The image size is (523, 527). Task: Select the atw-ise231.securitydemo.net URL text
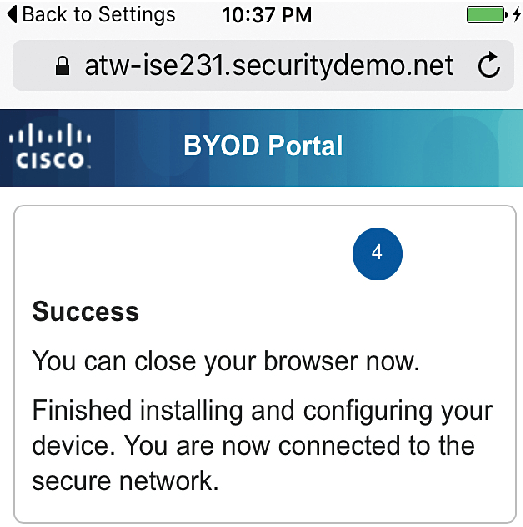[269, 65]
